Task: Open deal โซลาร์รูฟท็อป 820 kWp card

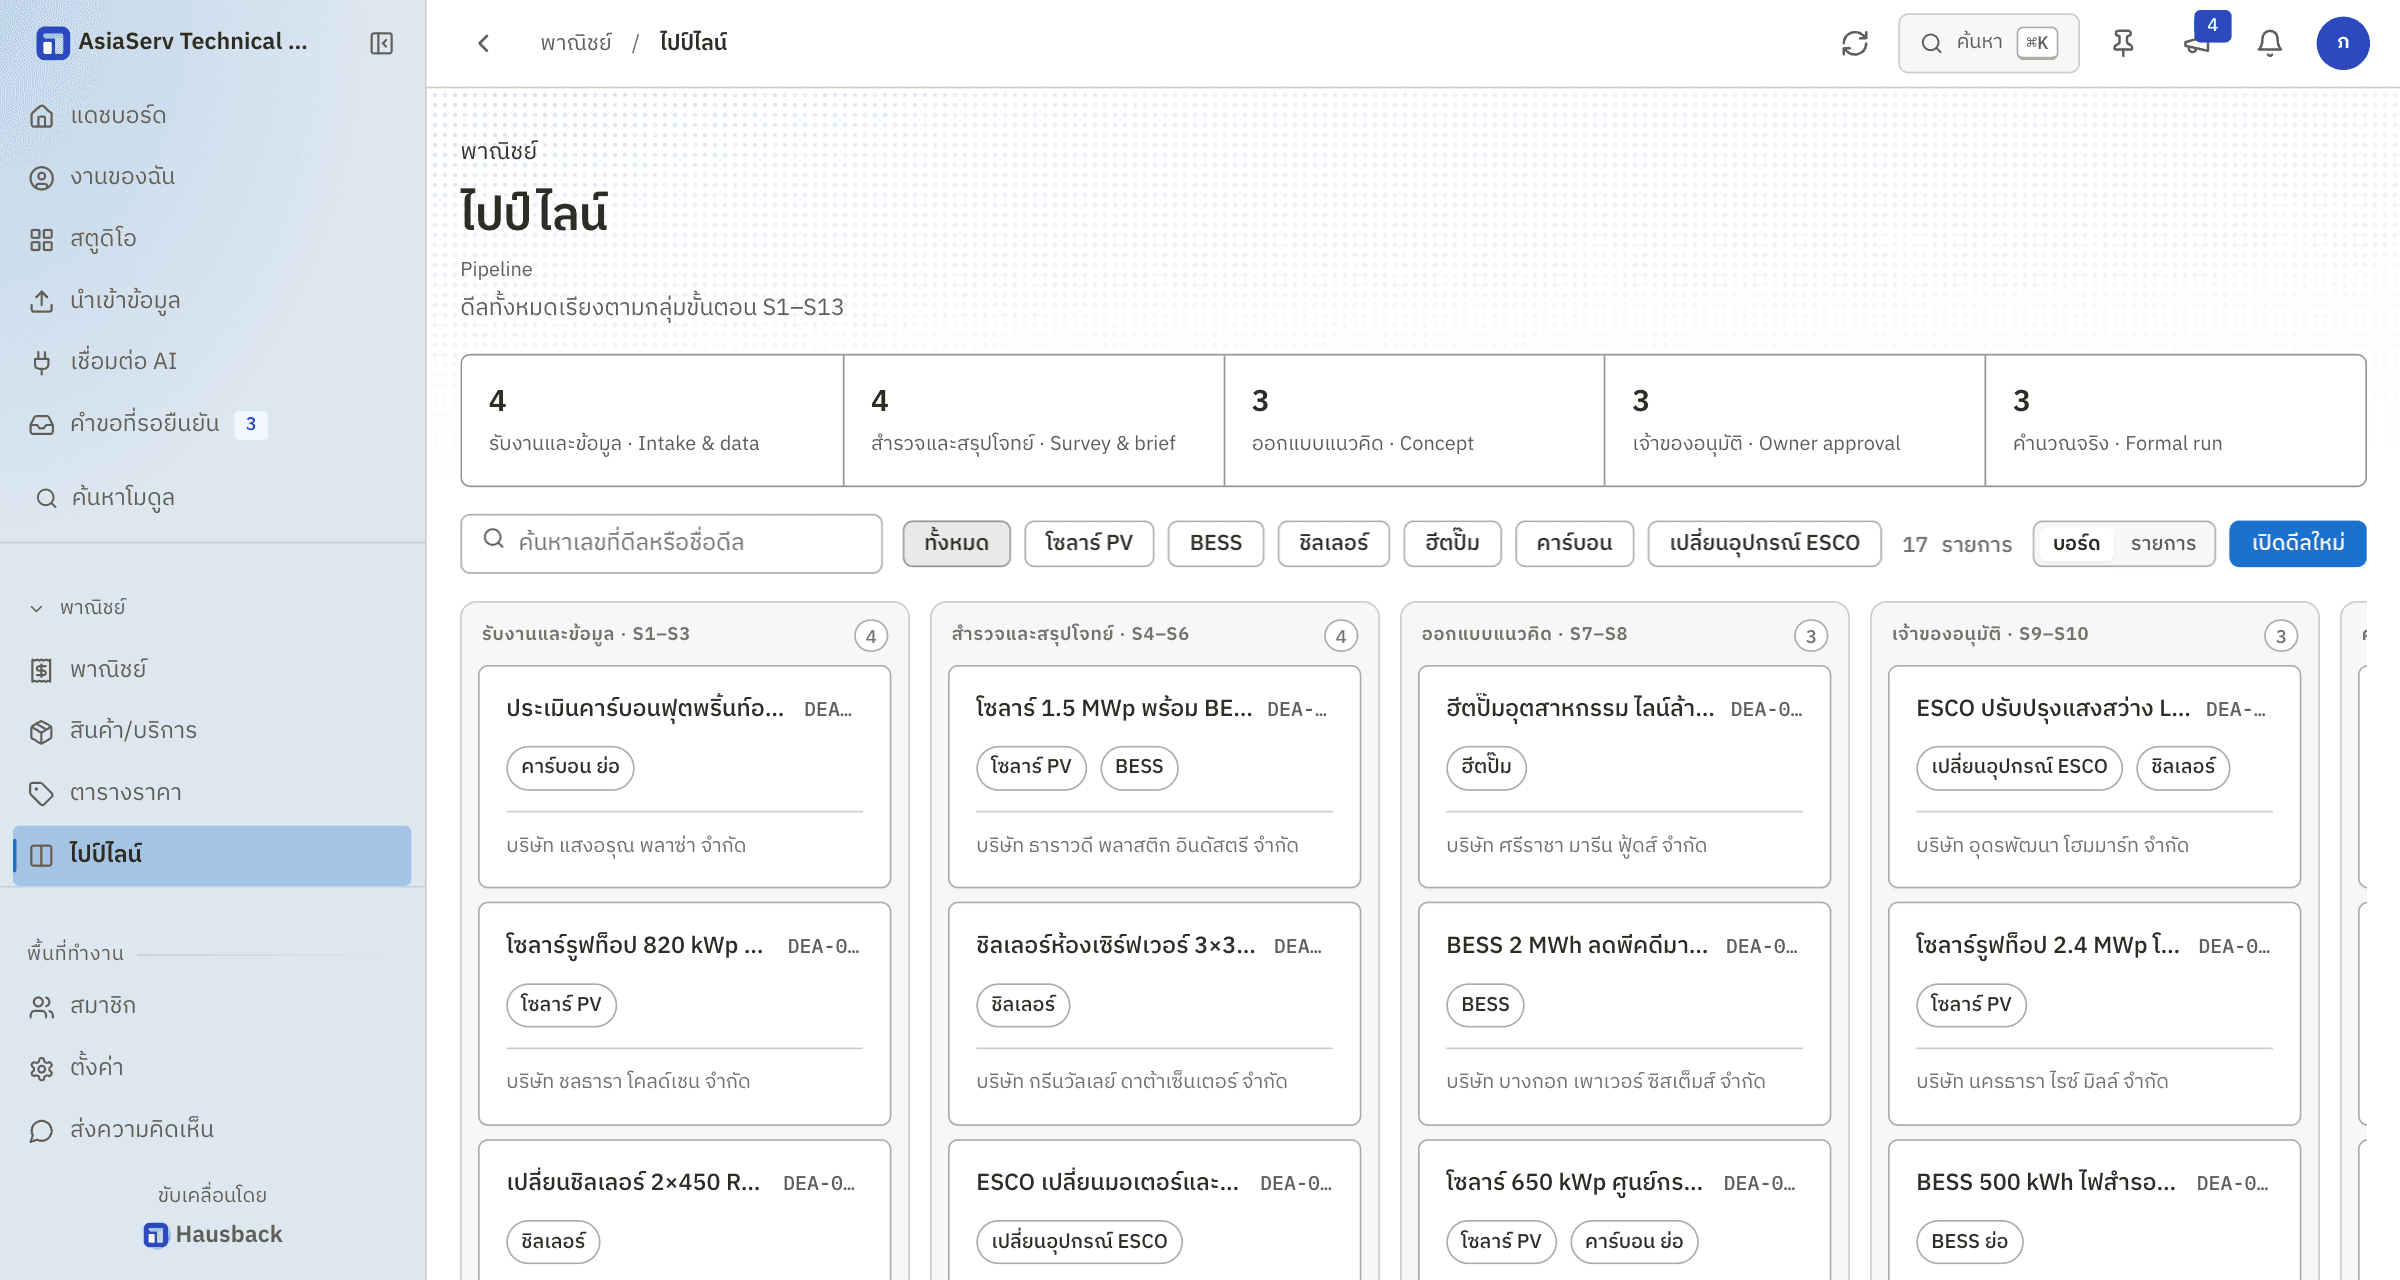Action: tap(684, 1014)
